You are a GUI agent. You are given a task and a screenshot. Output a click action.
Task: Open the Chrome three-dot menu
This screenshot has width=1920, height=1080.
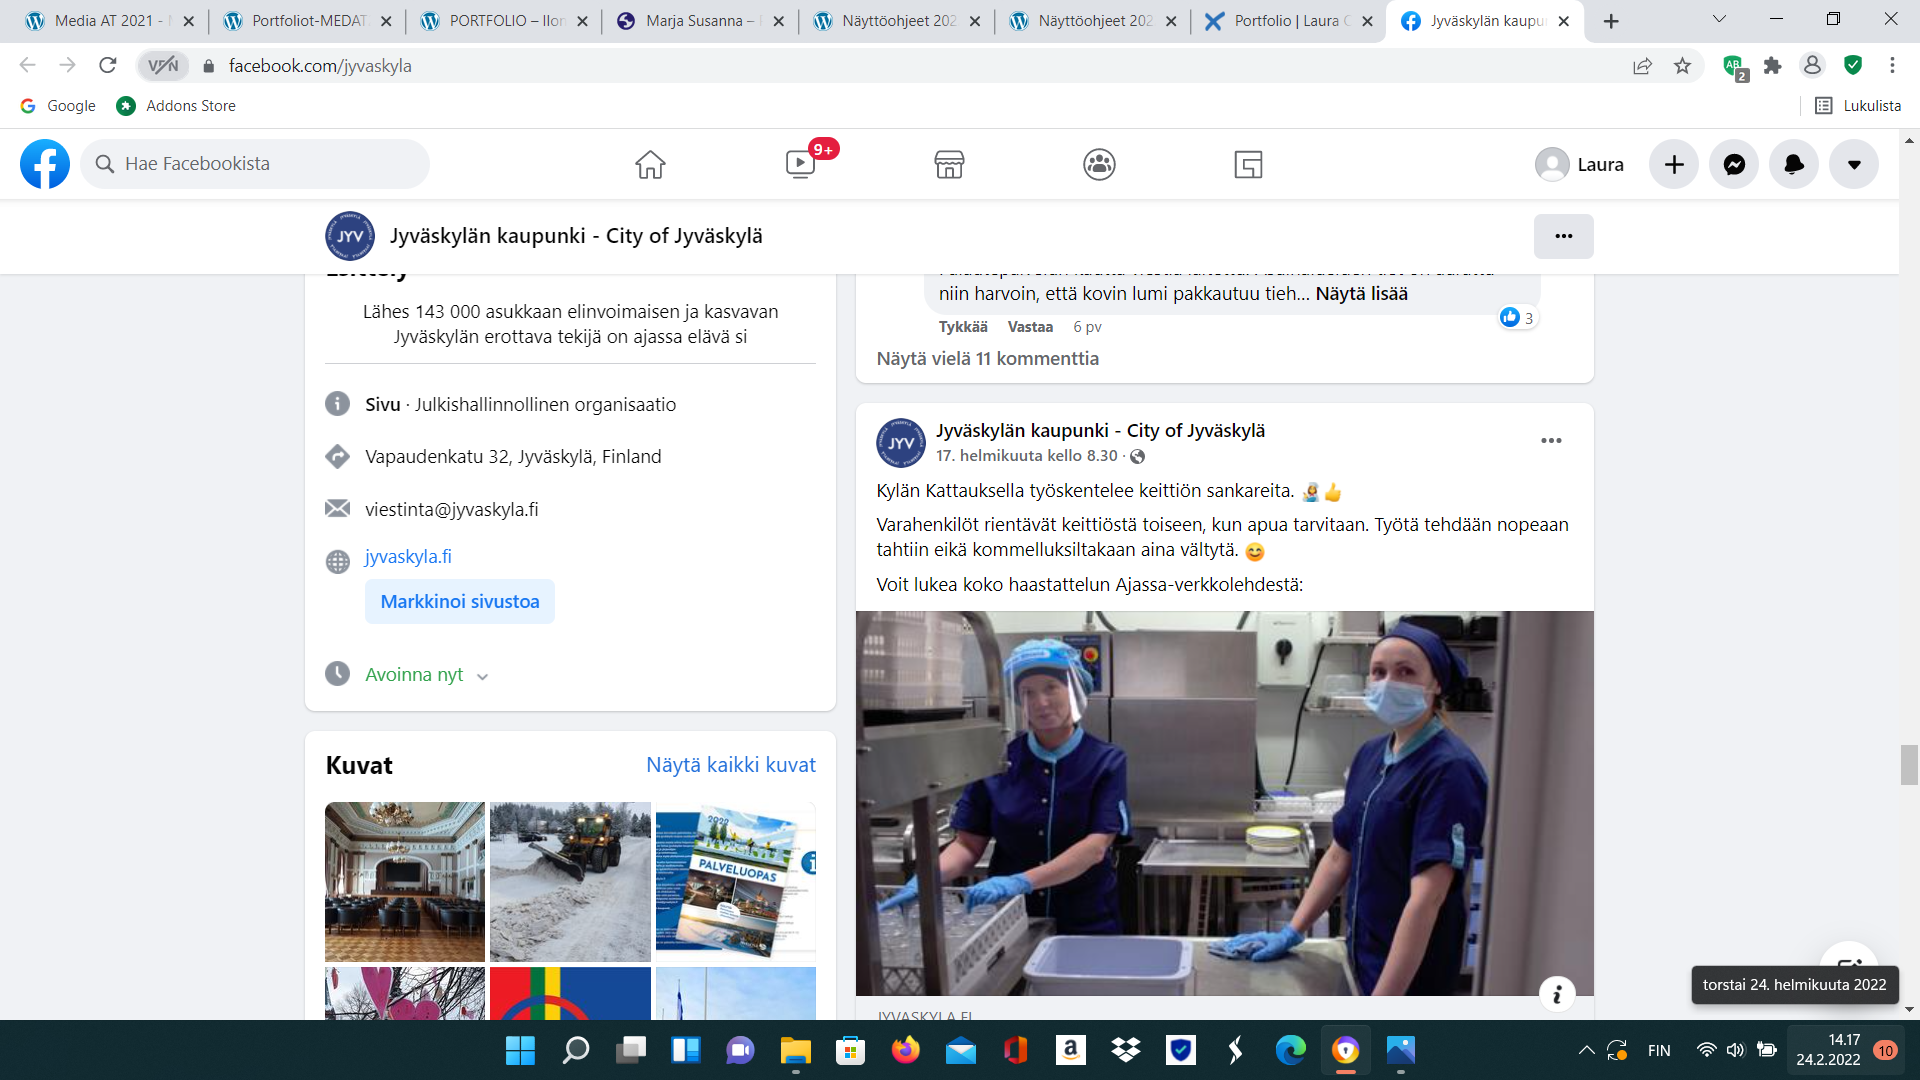(1892, 66)
